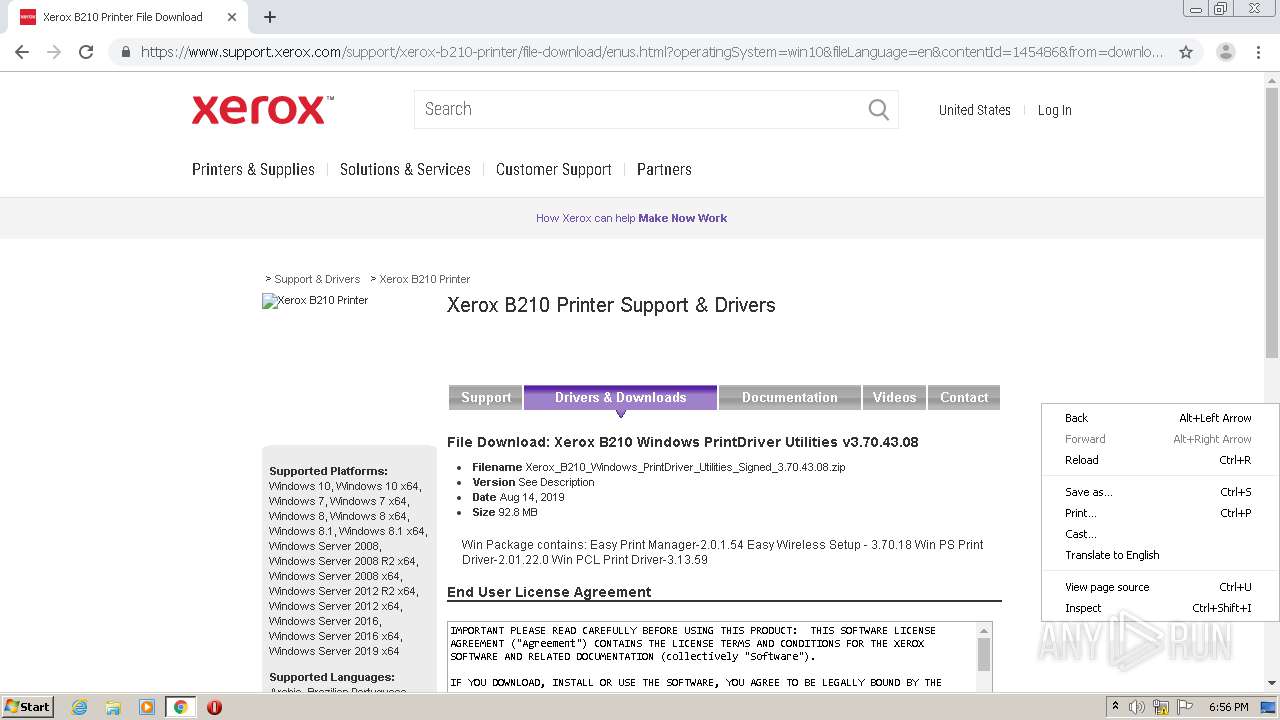Open Chrome's three-dot menu
This screenshot has width=1280, height=720.
1258,52
